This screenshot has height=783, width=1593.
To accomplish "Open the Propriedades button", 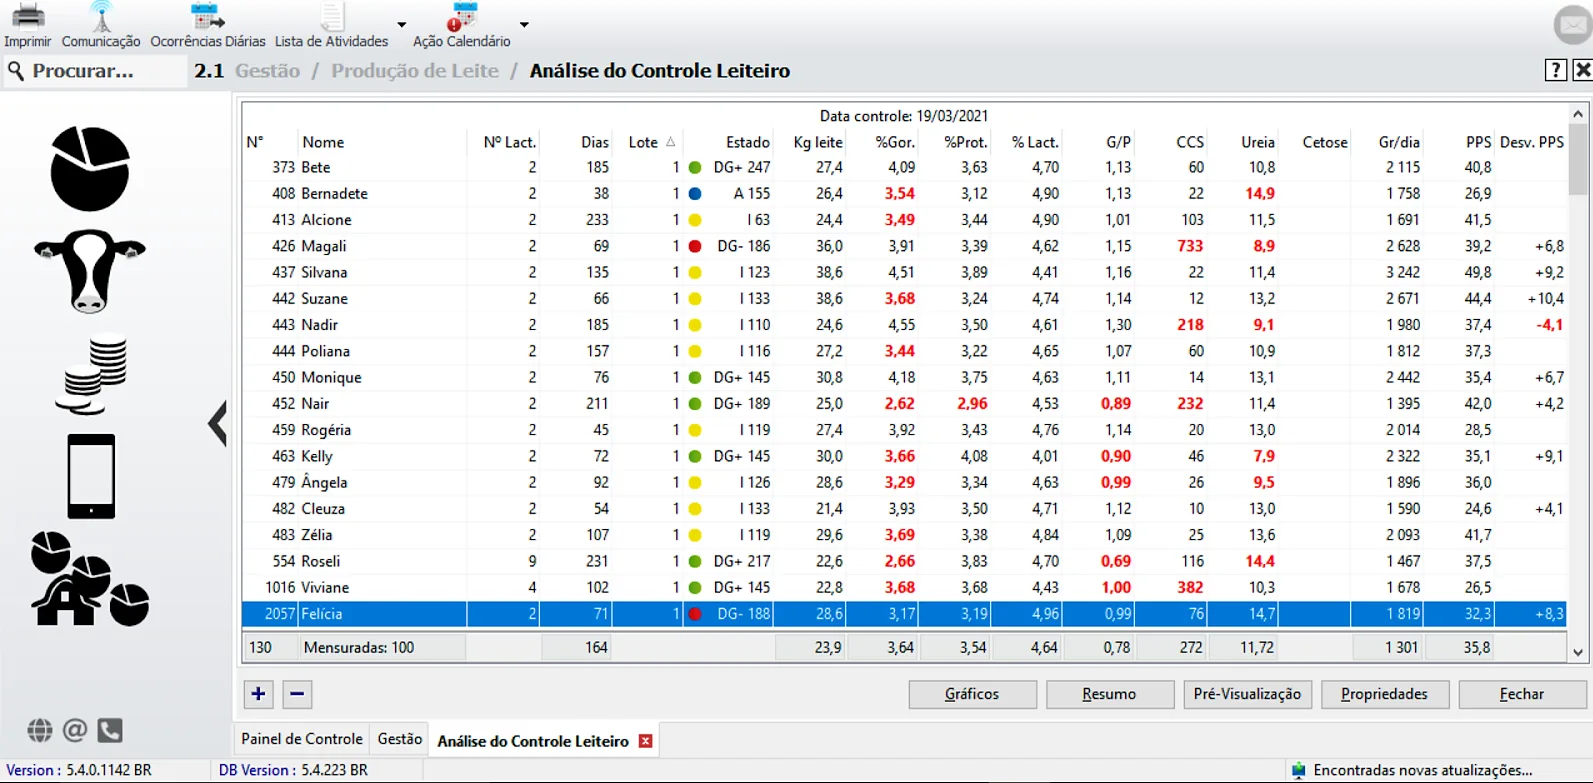I will click(x=1385, y=694).
